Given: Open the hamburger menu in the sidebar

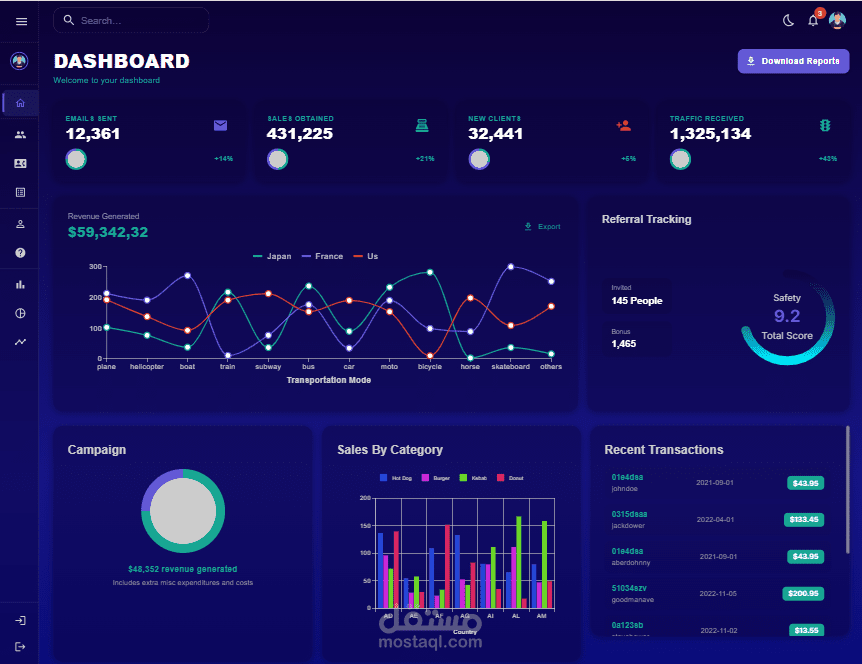Looking at the screenshot, I should (21, 21).
